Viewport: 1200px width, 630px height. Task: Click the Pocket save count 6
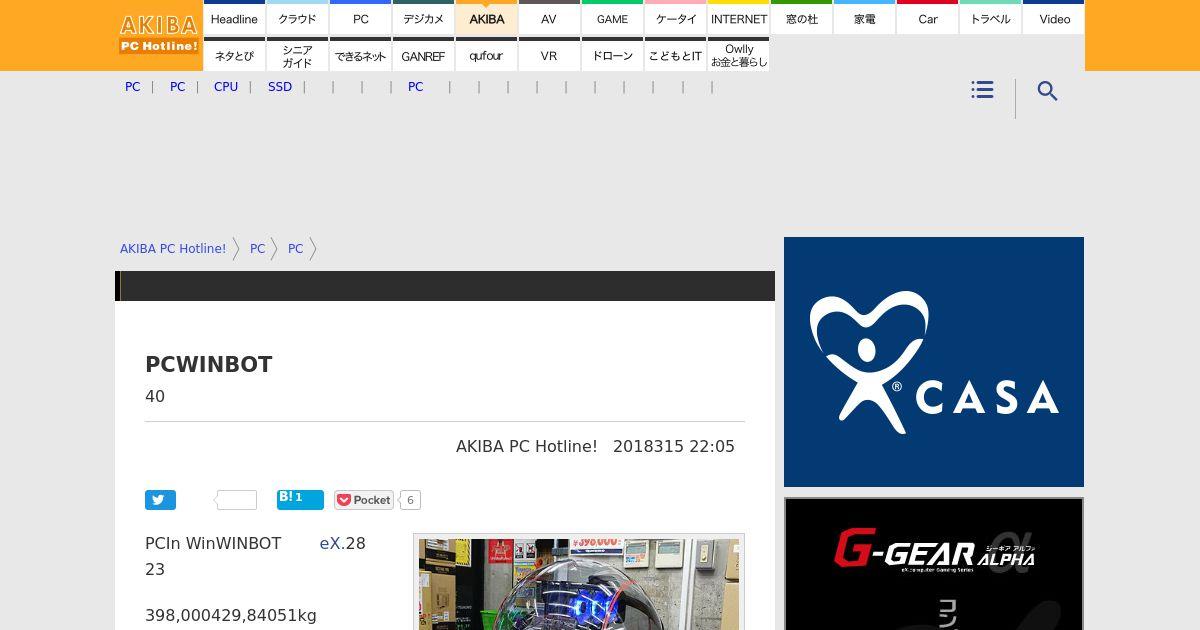pyautogui.click(x=410, y=500)
